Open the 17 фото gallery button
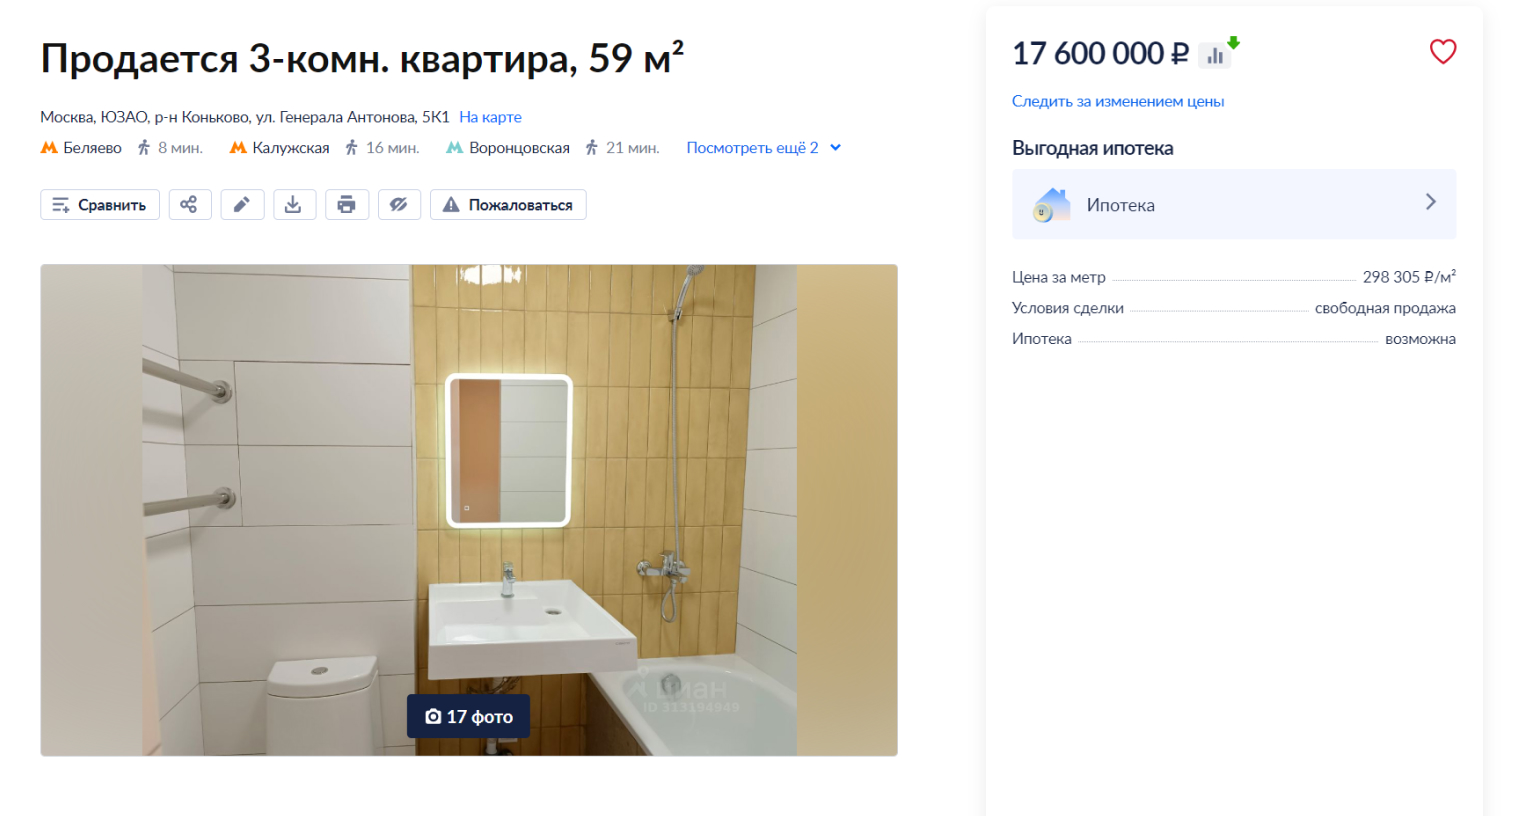Image resolution: width=1520 pixels, height=816 pixels. pos(468,716)
